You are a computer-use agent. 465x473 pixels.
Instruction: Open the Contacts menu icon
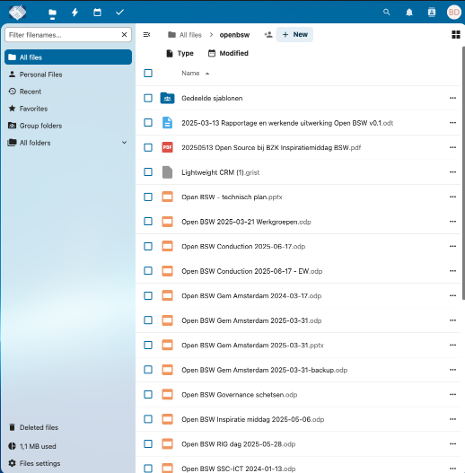point(431,12)
